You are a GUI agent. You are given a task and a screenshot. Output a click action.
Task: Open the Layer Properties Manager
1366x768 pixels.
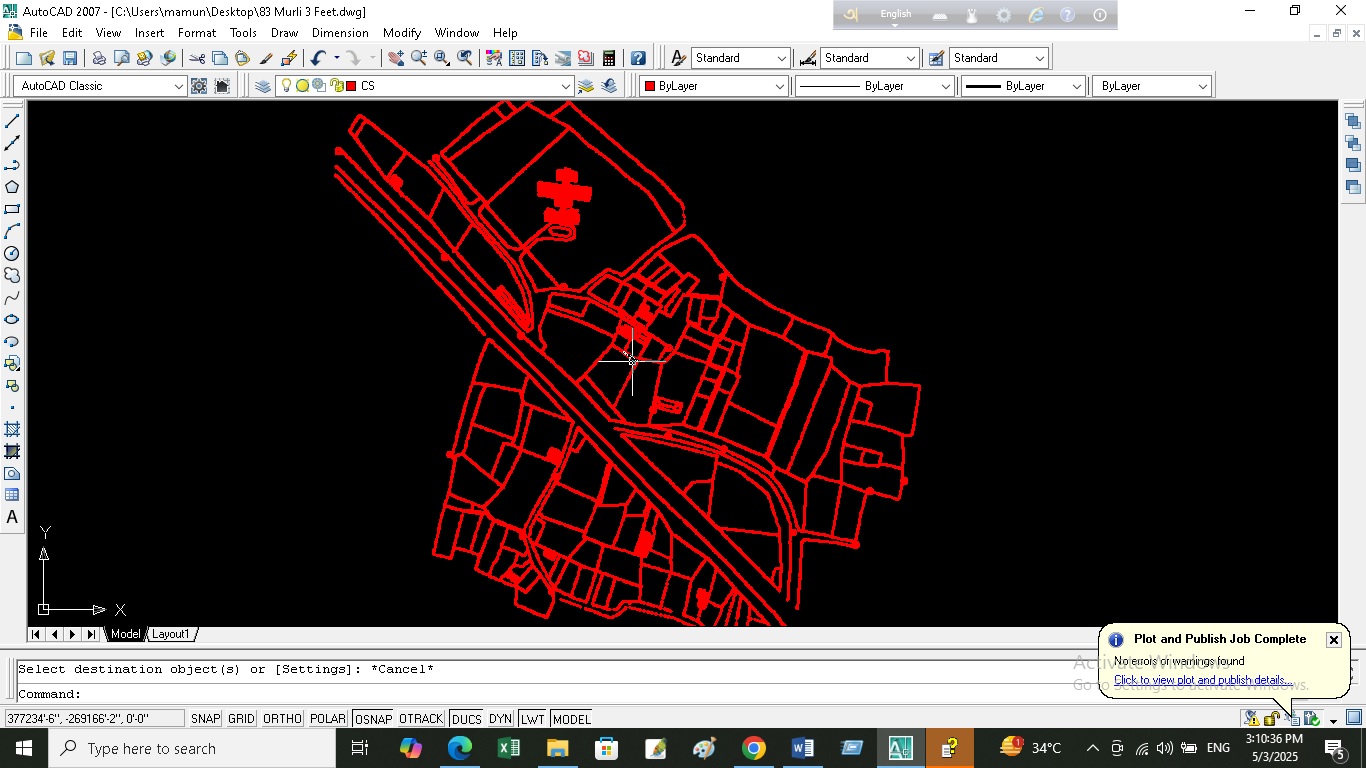click(x=263, y=86)
